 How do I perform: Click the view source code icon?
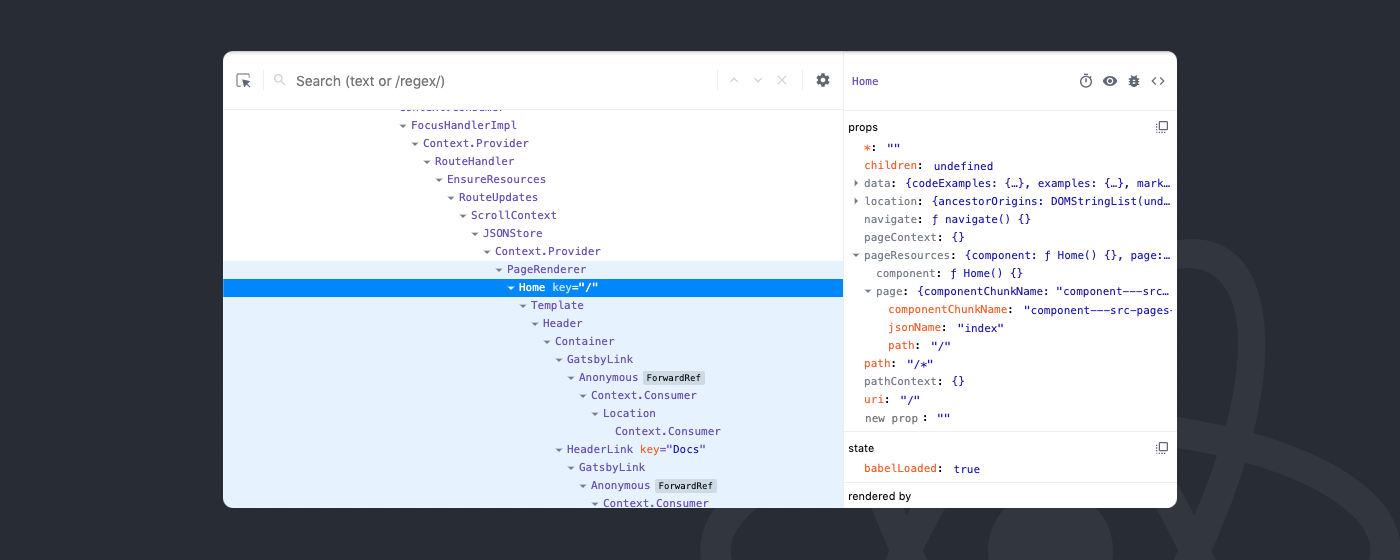[x=1158, y=82]
